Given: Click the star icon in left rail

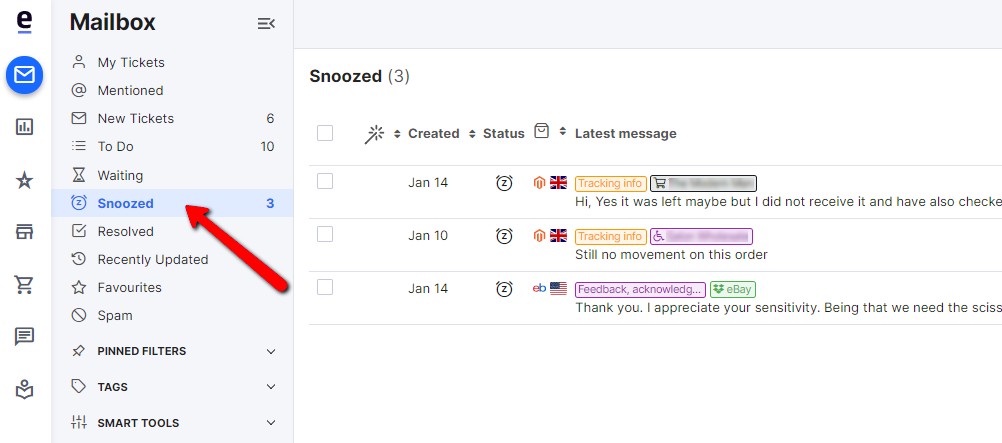Looking at the screenshot, I should pyautogui.click(x=24, y=181).
